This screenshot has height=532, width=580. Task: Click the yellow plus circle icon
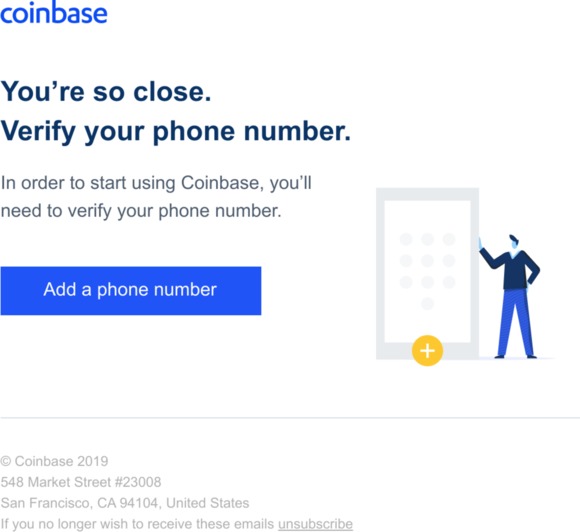pos(427,350)
